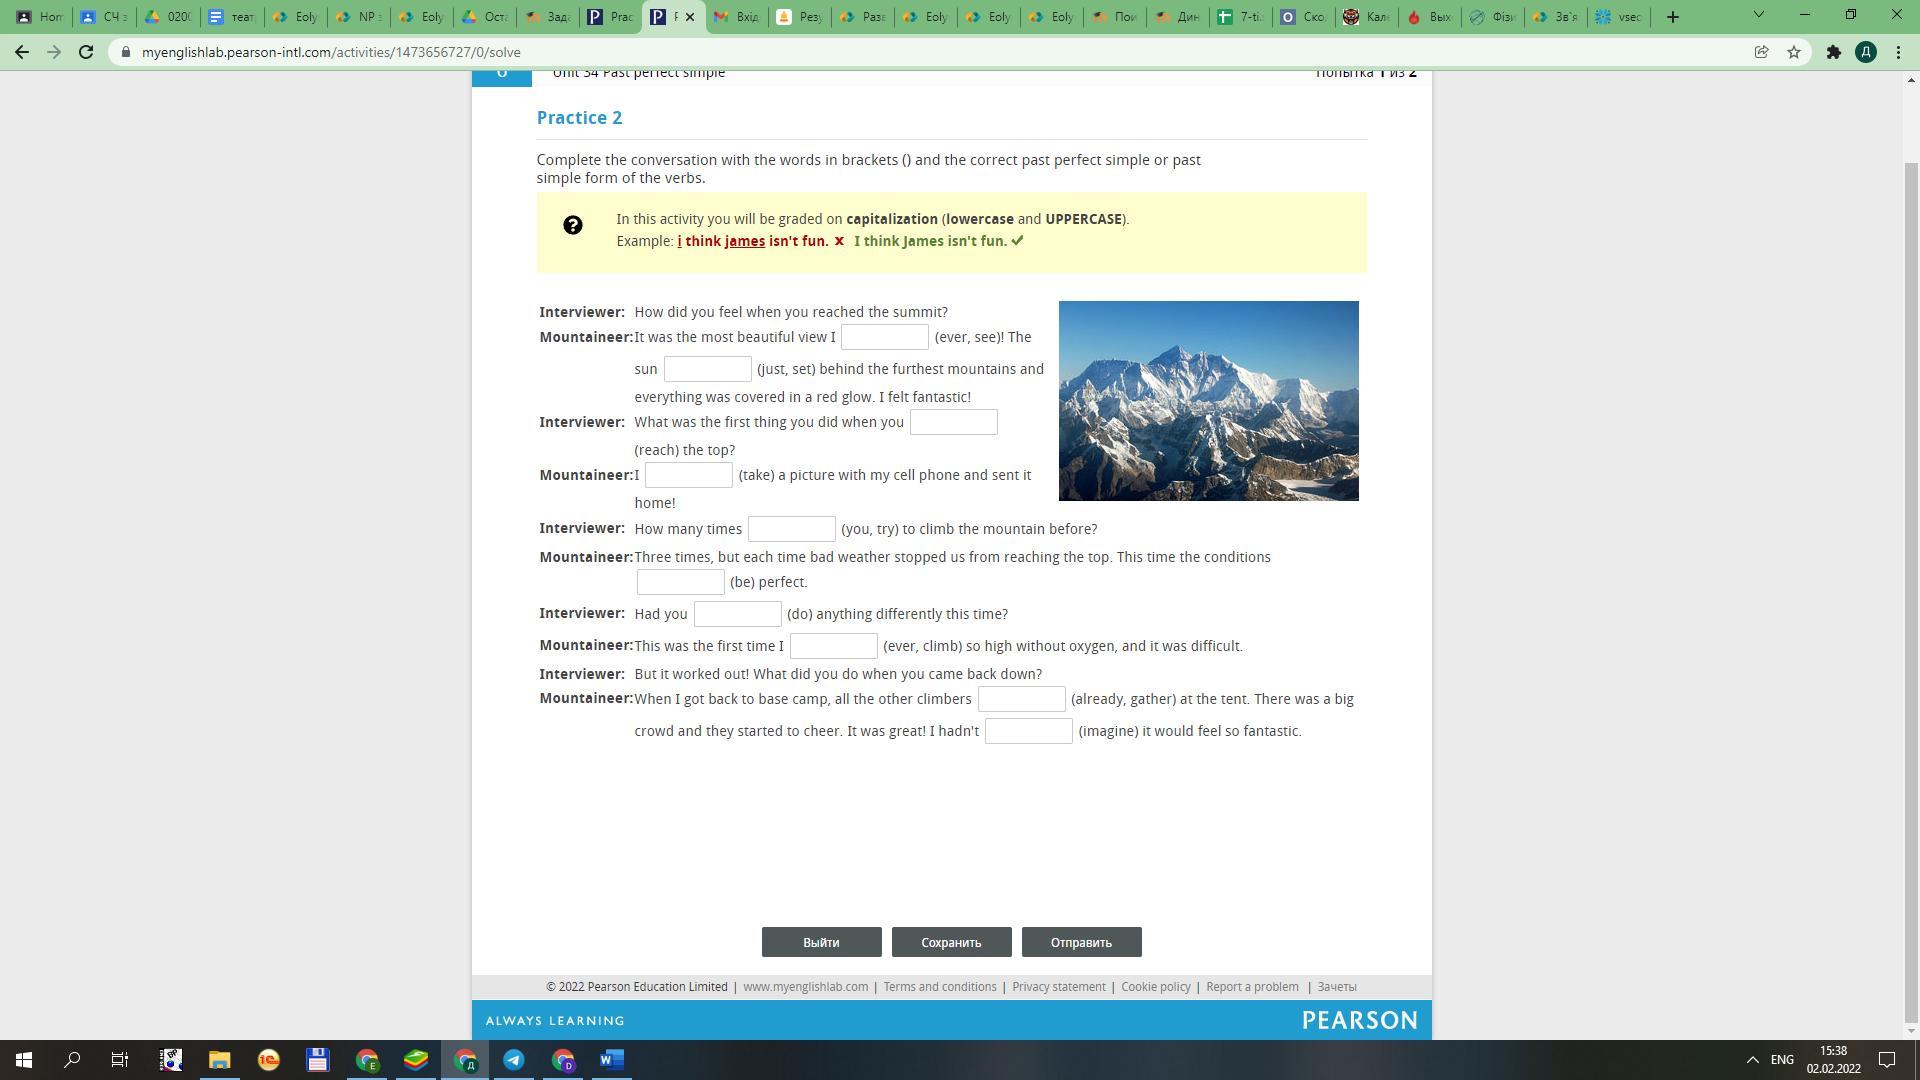Screen dimensions: 1920x1080
Task: Switch to the 'СЧ з' tab
Action: [105, 17]
